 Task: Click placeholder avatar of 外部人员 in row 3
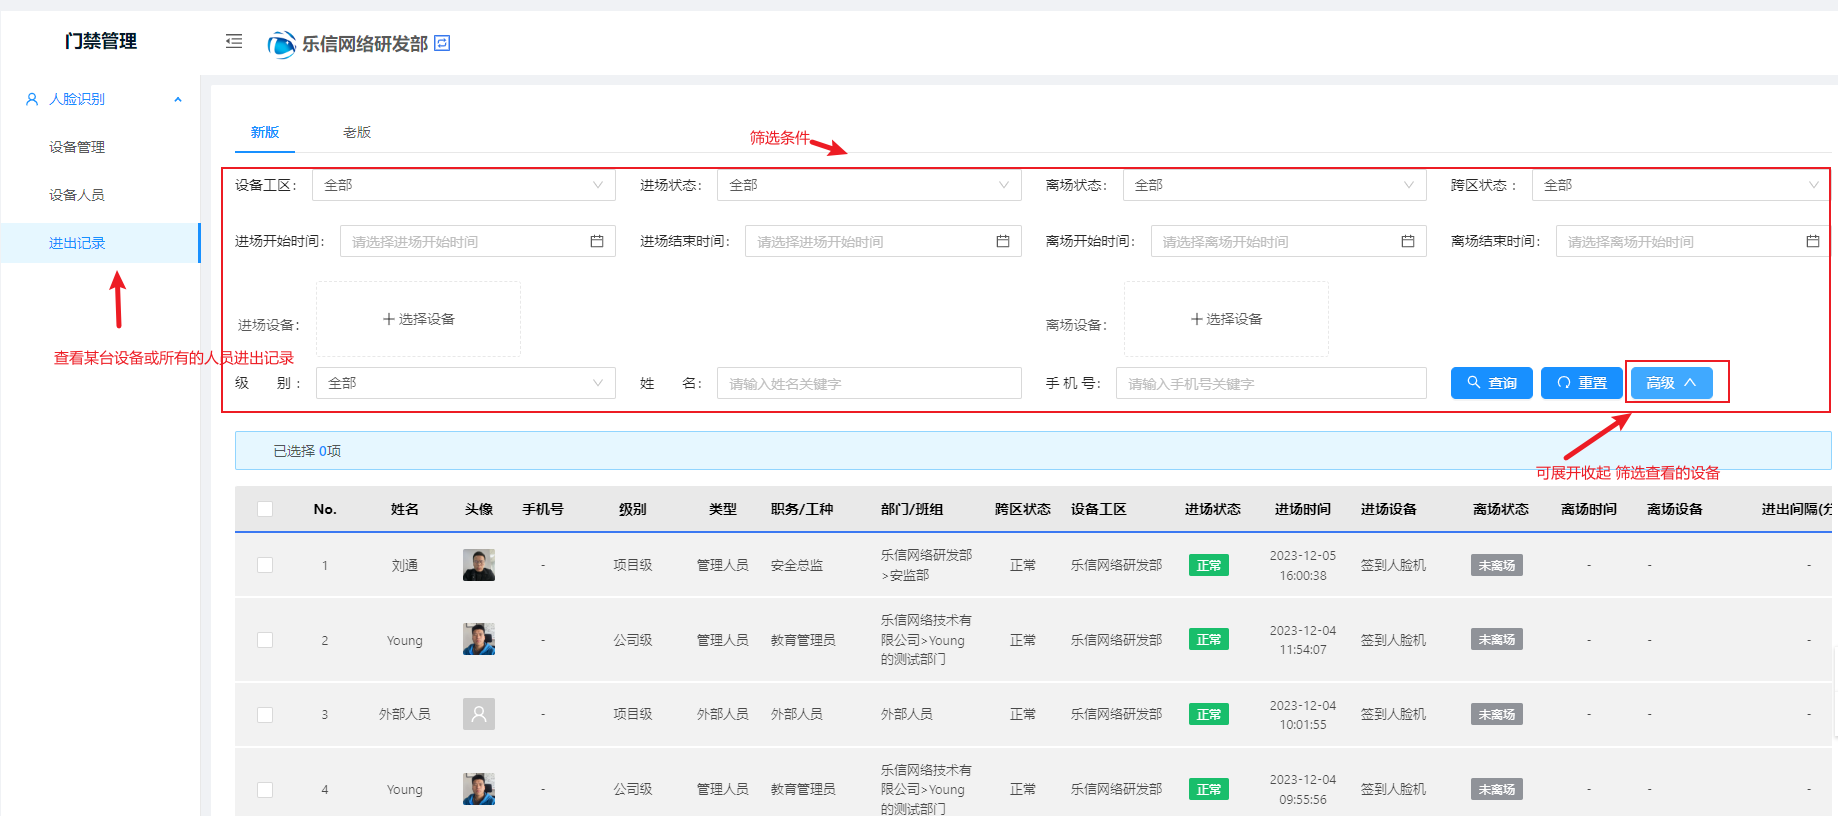pyautogui.click(x=479, y=714)
